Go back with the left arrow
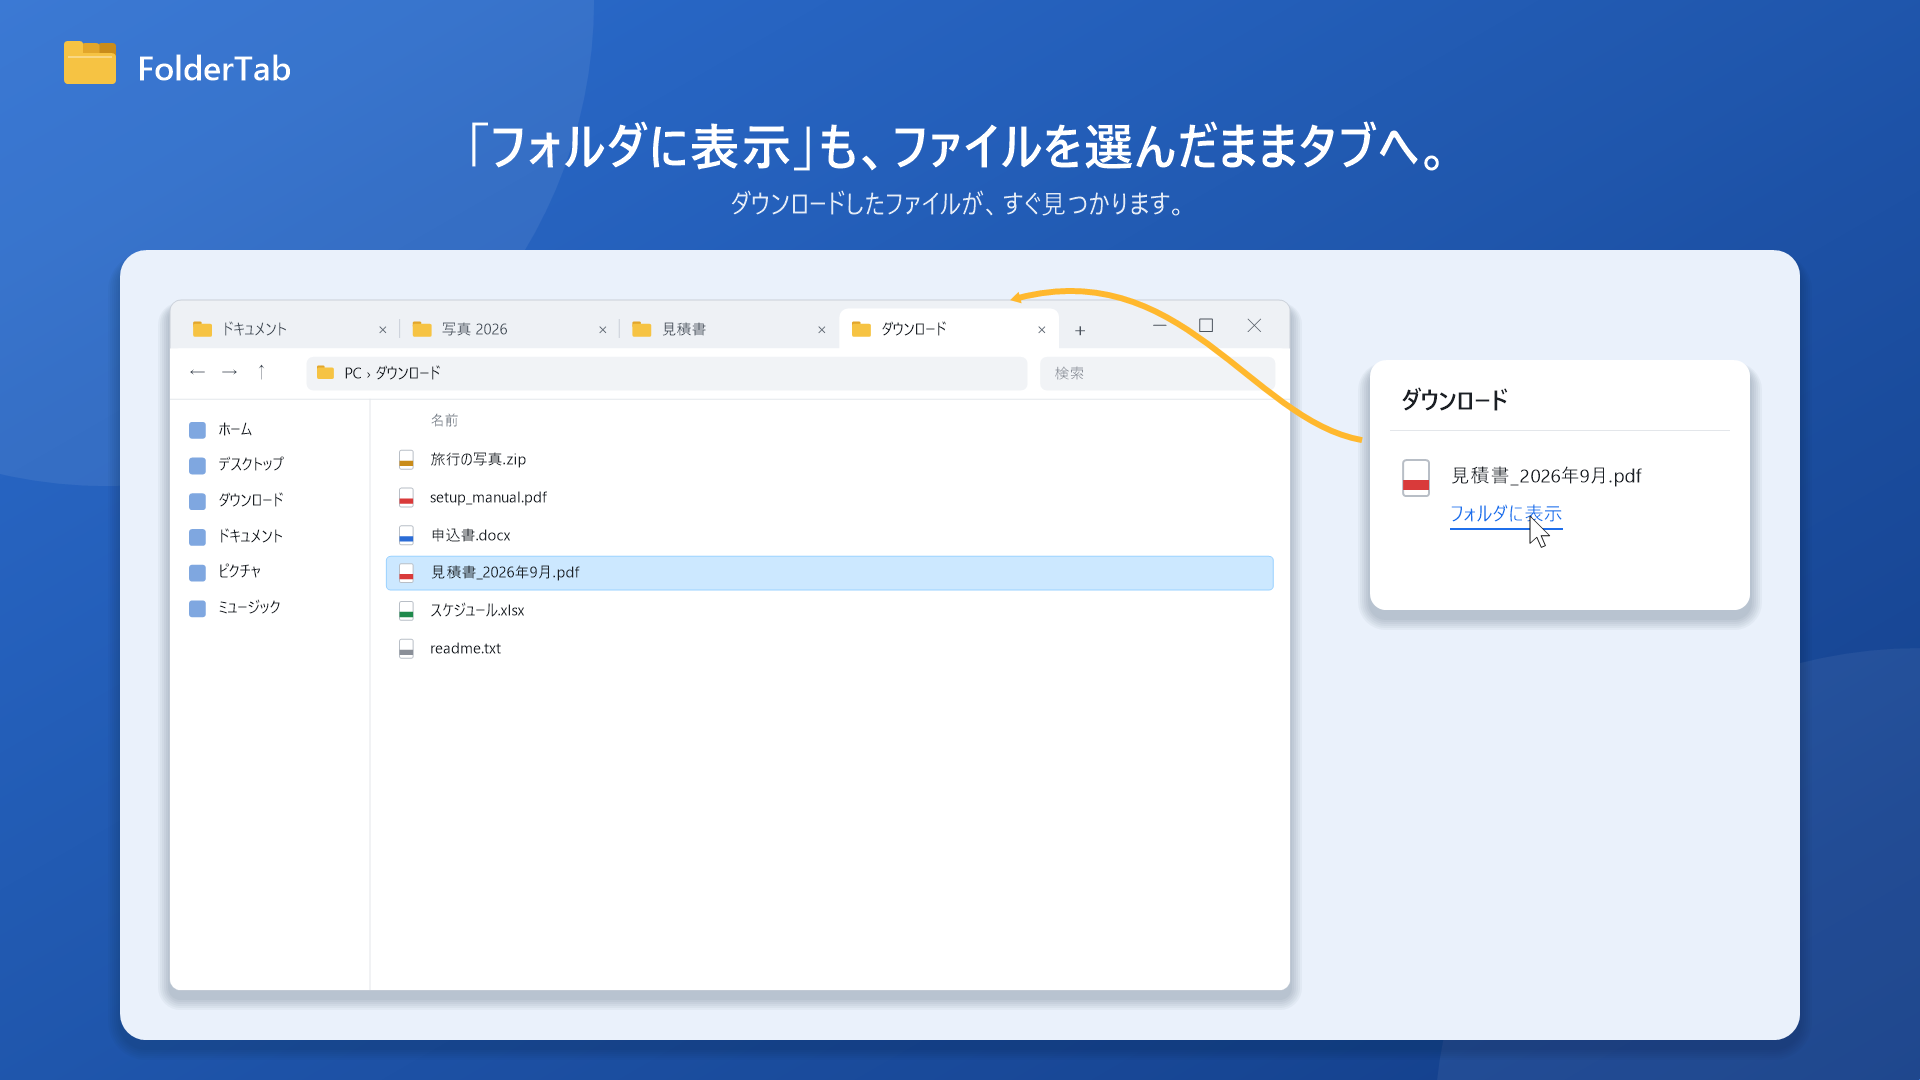 point(197,372)
